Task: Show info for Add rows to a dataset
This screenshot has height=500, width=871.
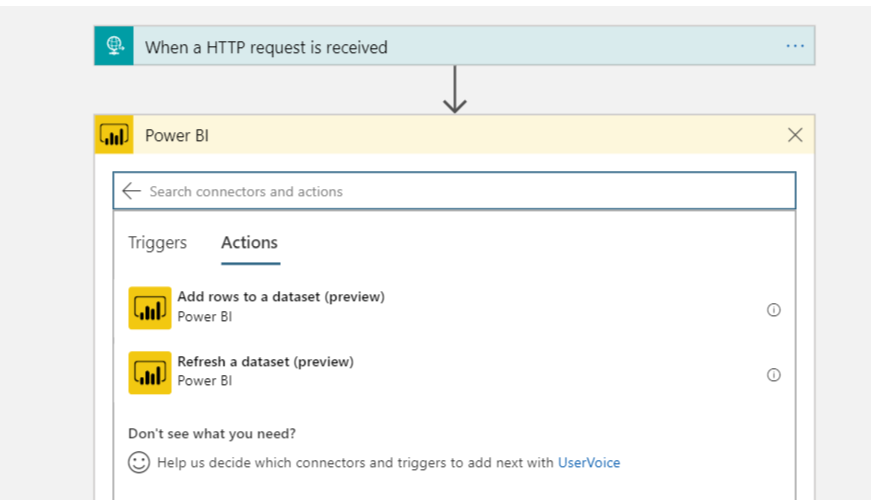Action: point(773,310)
